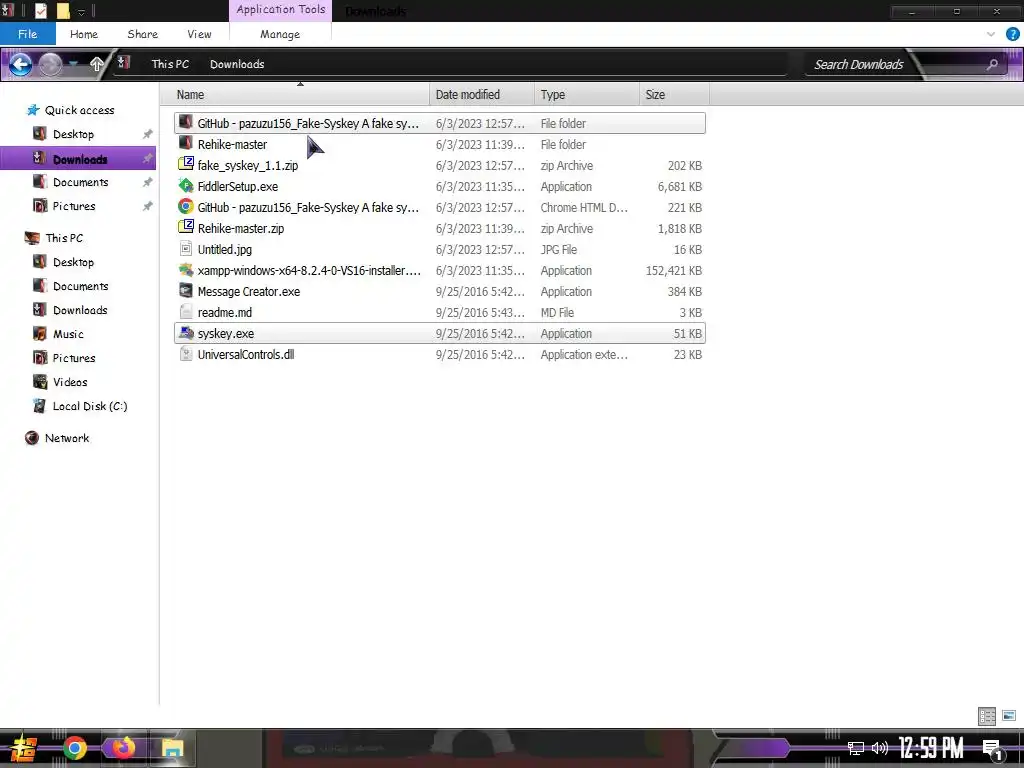Open Desktop under Quick access
The image size is (1024, 768).
pos(73,134)
